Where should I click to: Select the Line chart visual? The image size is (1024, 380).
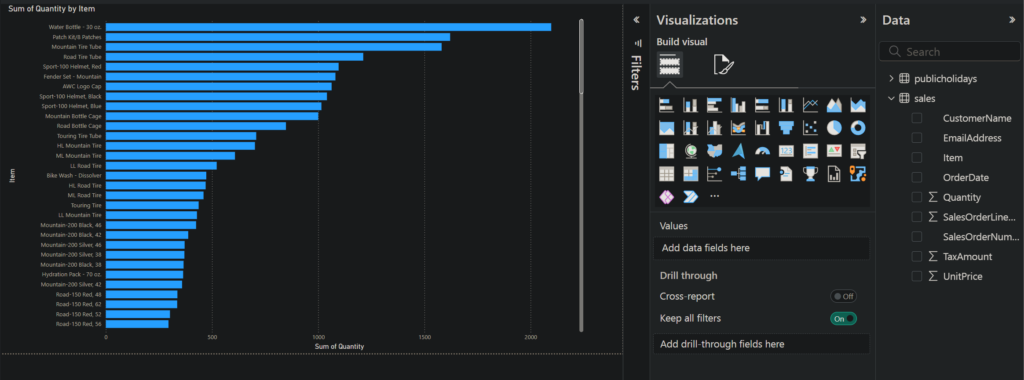point(810,105)
